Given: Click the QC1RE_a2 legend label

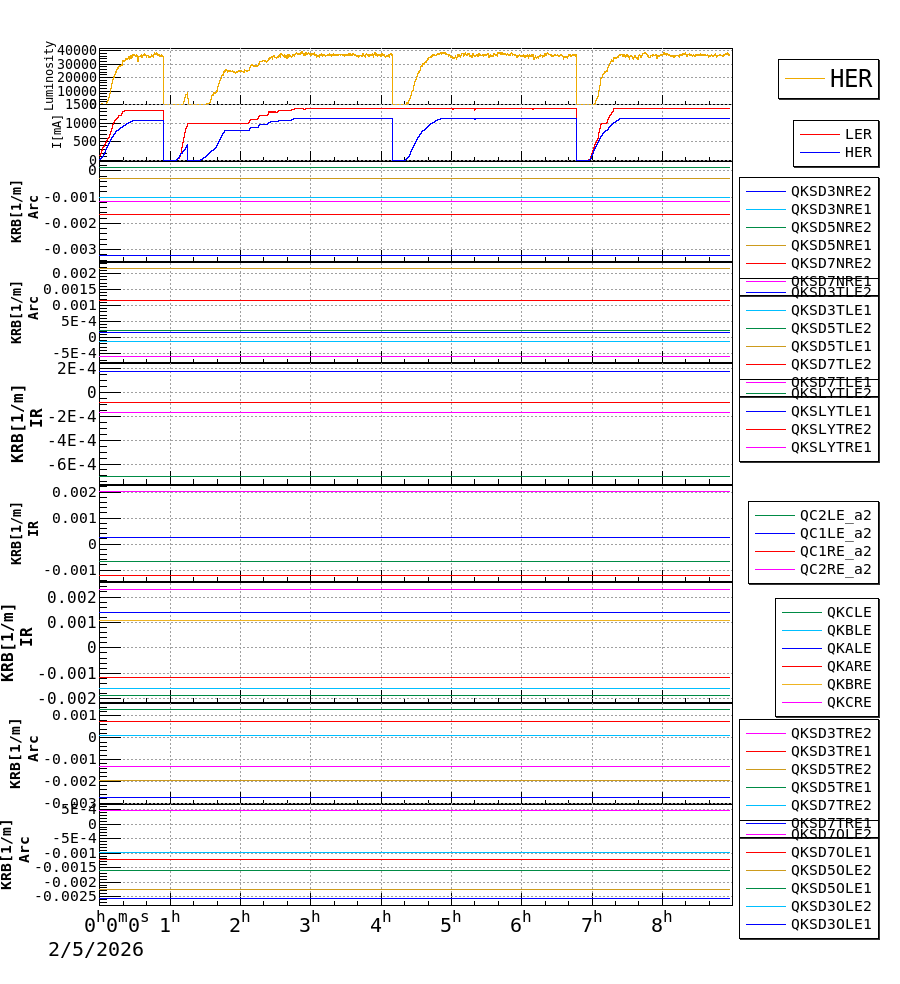Looking at the screenshot, I should pyautogui.click(x=835, y=552).
